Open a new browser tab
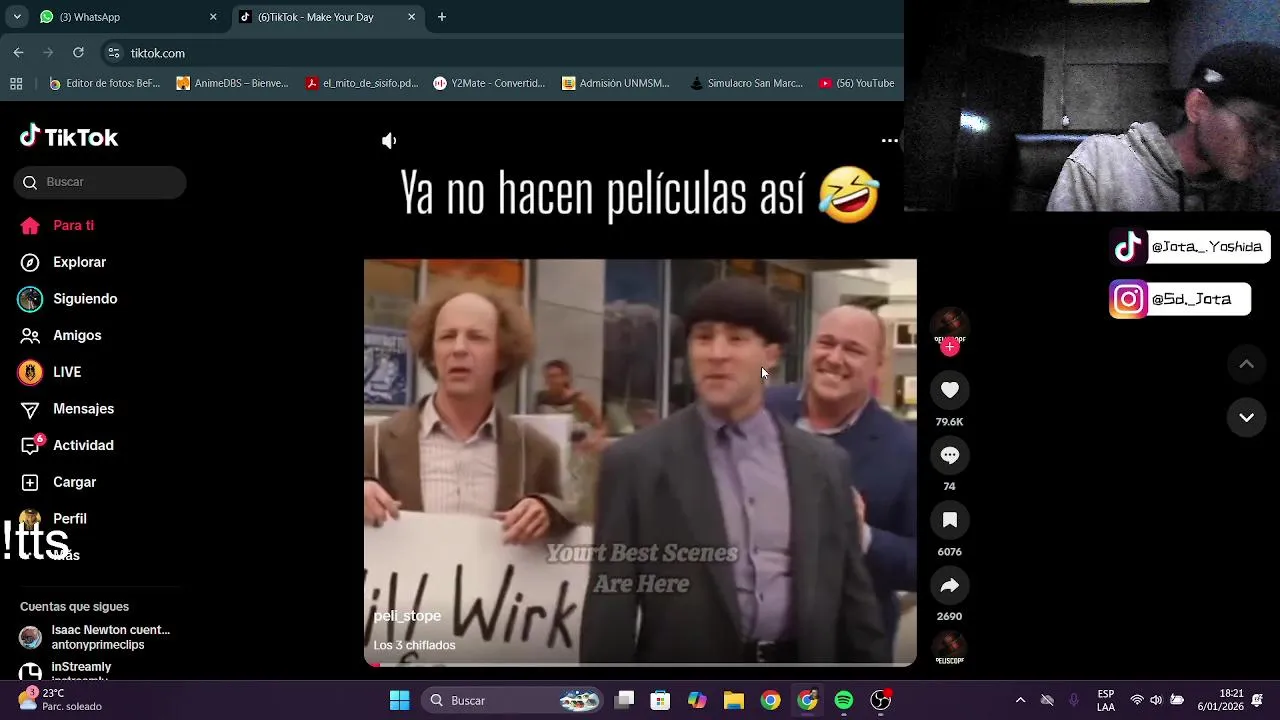The image size is (1280, 720). click(442, 17)
